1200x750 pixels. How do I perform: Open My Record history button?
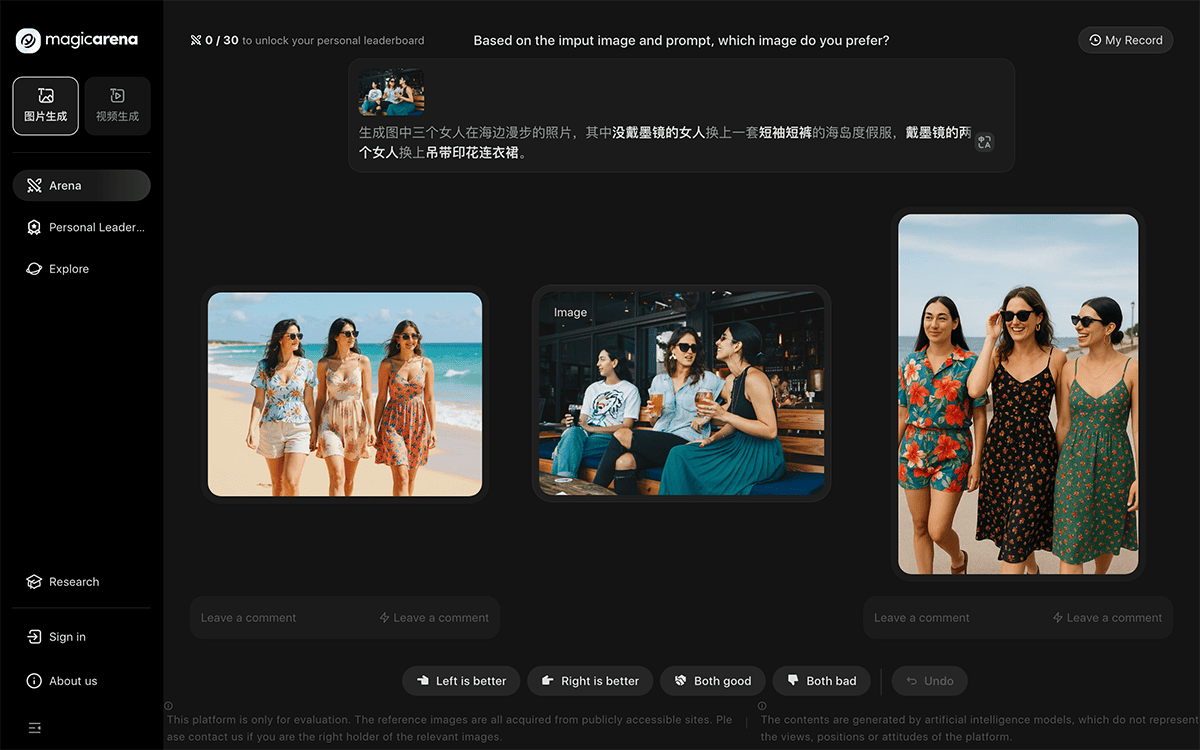point(1125,40)
